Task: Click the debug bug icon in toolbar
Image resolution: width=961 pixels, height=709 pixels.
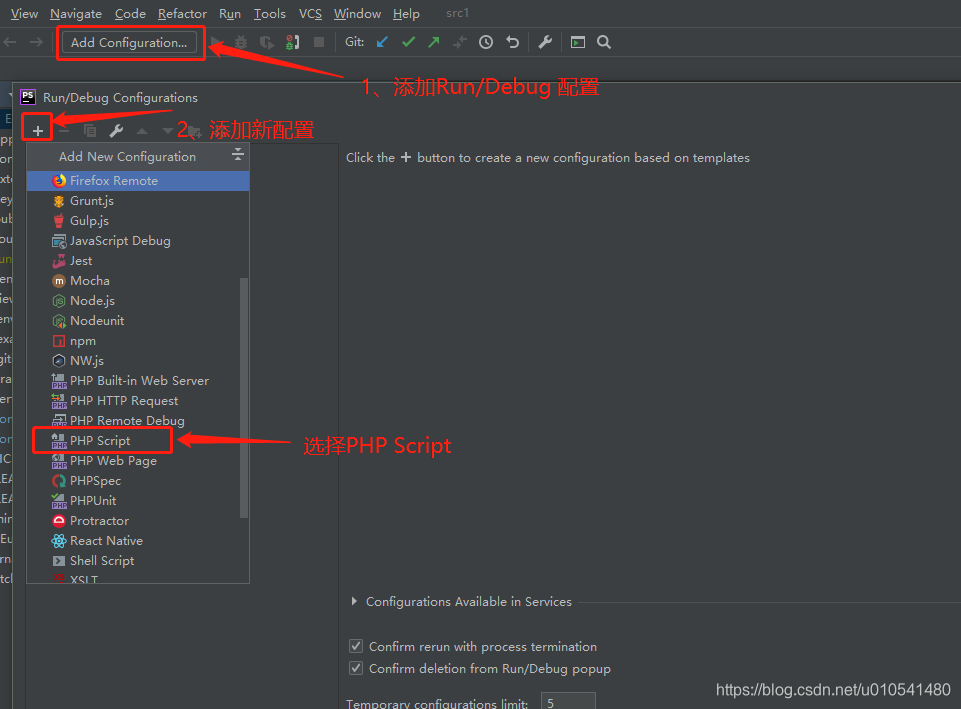Action: point(241,42)
